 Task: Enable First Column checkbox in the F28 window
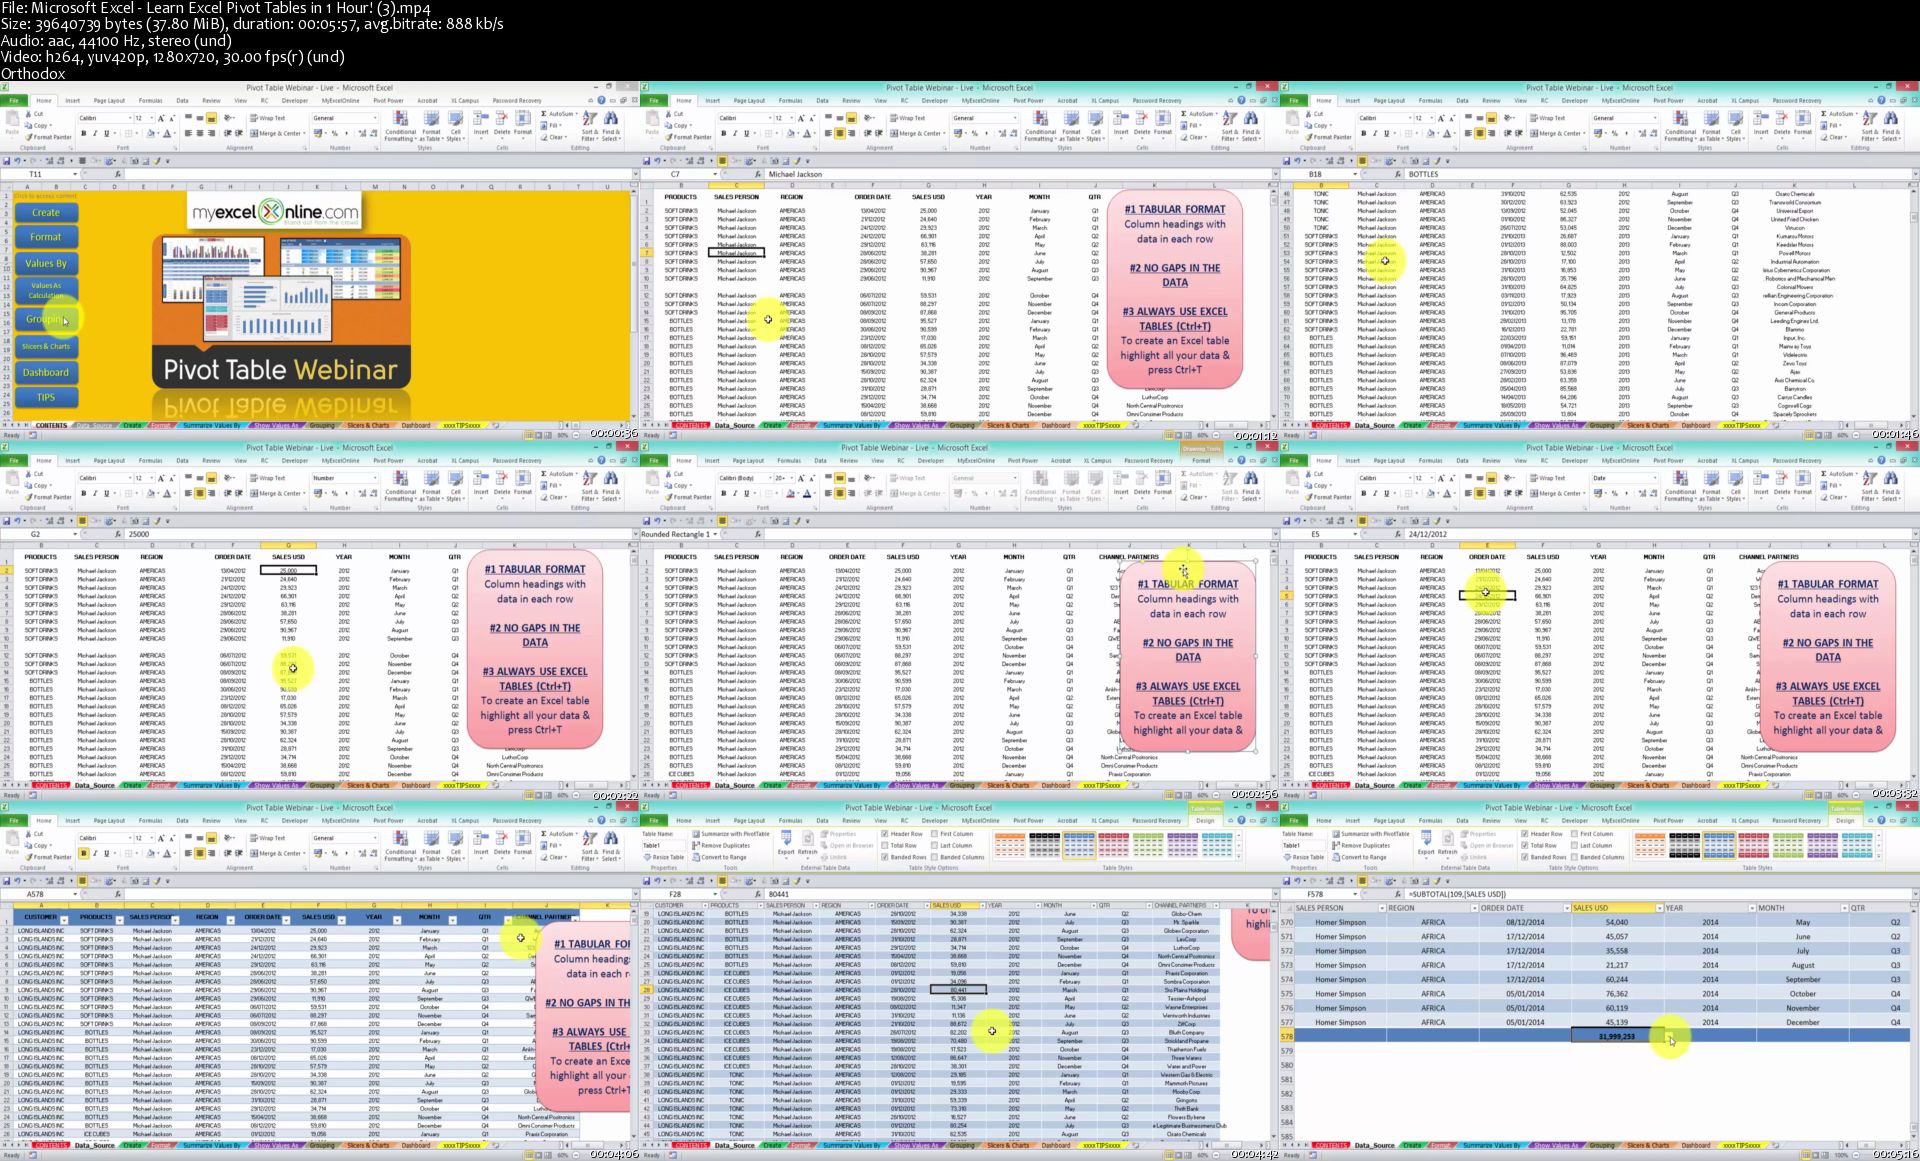[x=934, y=834]
